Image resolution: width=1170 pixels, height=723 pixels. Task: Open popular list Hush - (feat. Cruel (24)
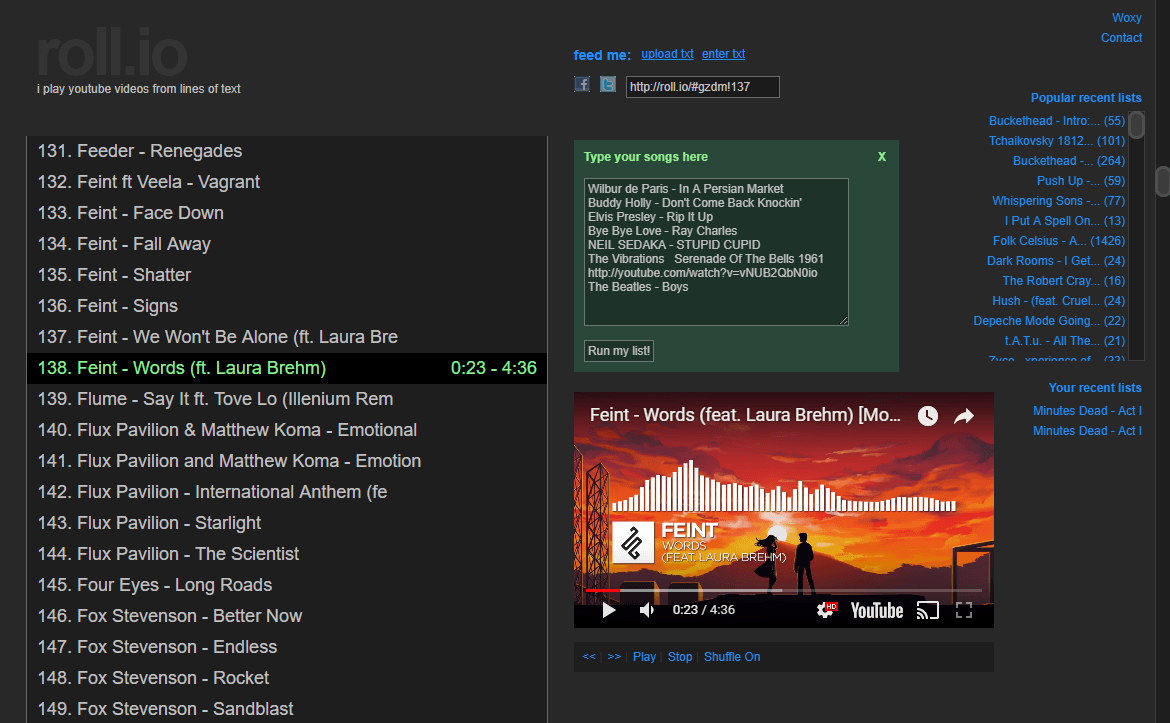point(1058,301)
